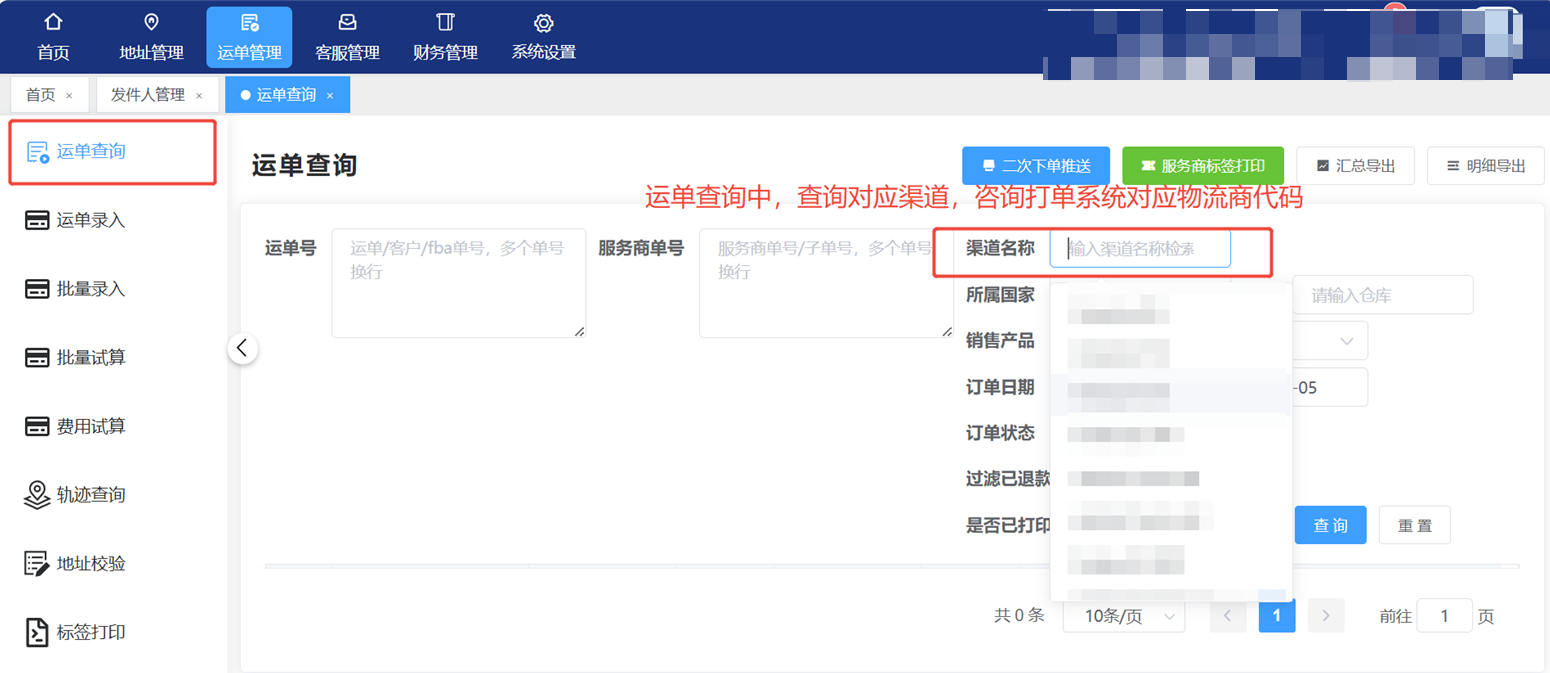This screenshot has height=673, width=1550.
Task: Select the 运单管理 top menu
Action: (249, 36)
